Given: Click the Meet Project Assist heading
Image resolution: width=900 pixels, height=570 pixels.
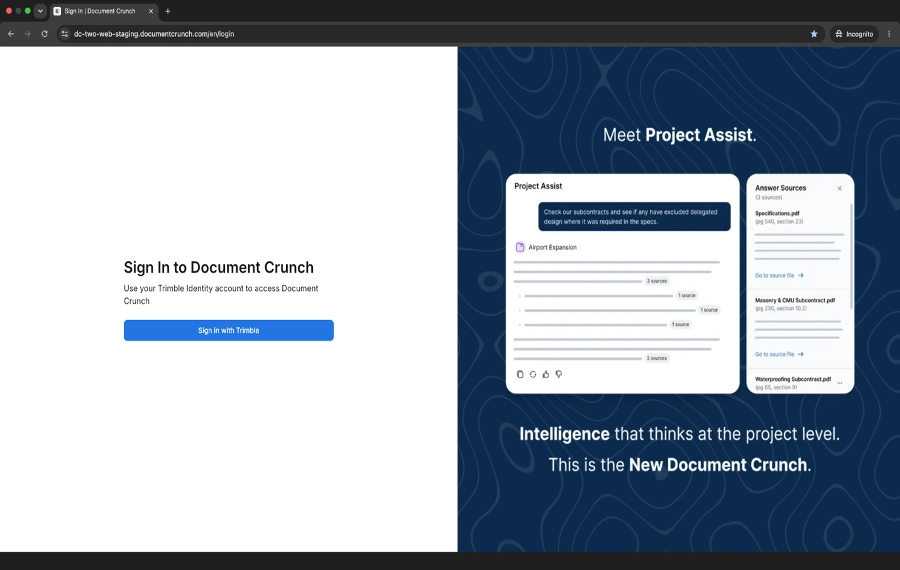Looking at the screenshot, I should [679, 135].
